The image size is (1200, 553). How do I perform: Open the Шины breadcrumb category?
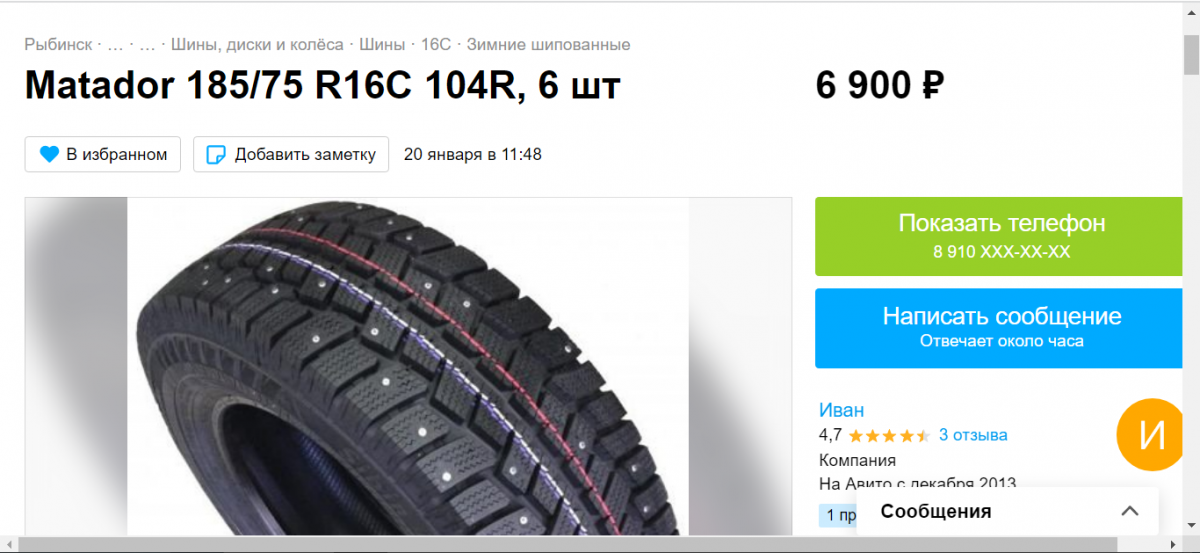pos(382,45)
